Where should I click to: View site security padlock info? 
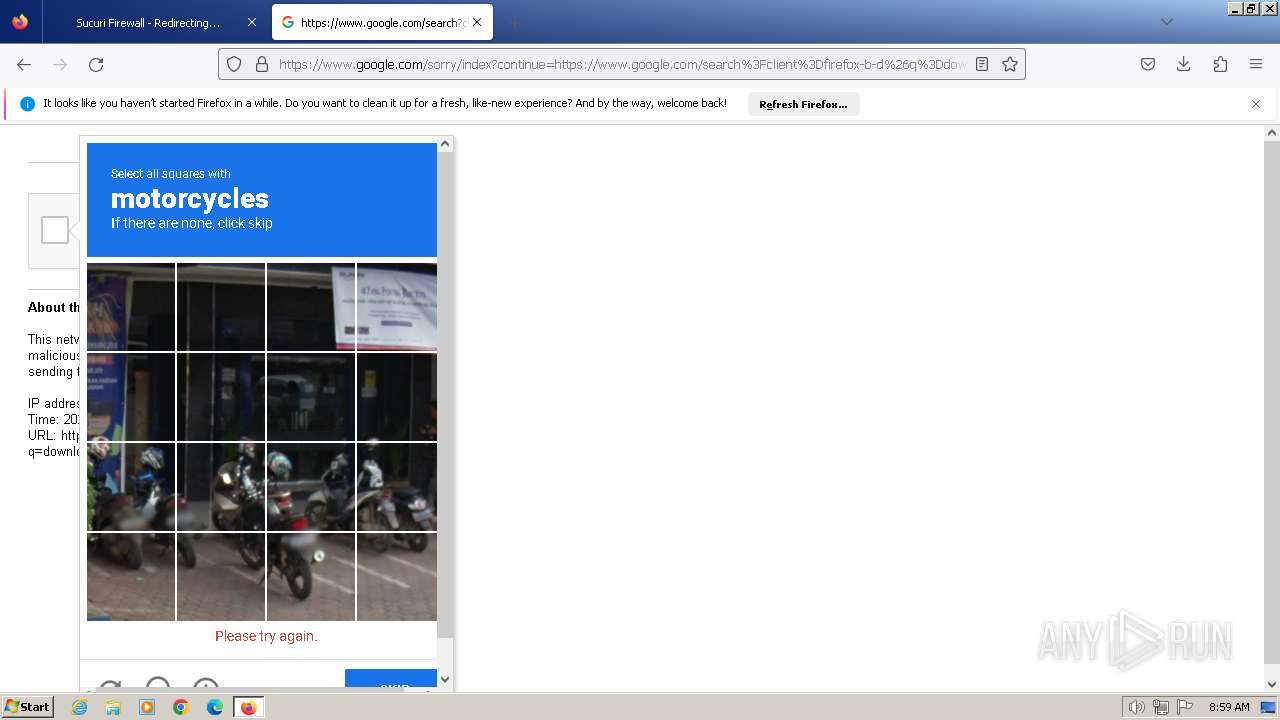tap(262, 64)
